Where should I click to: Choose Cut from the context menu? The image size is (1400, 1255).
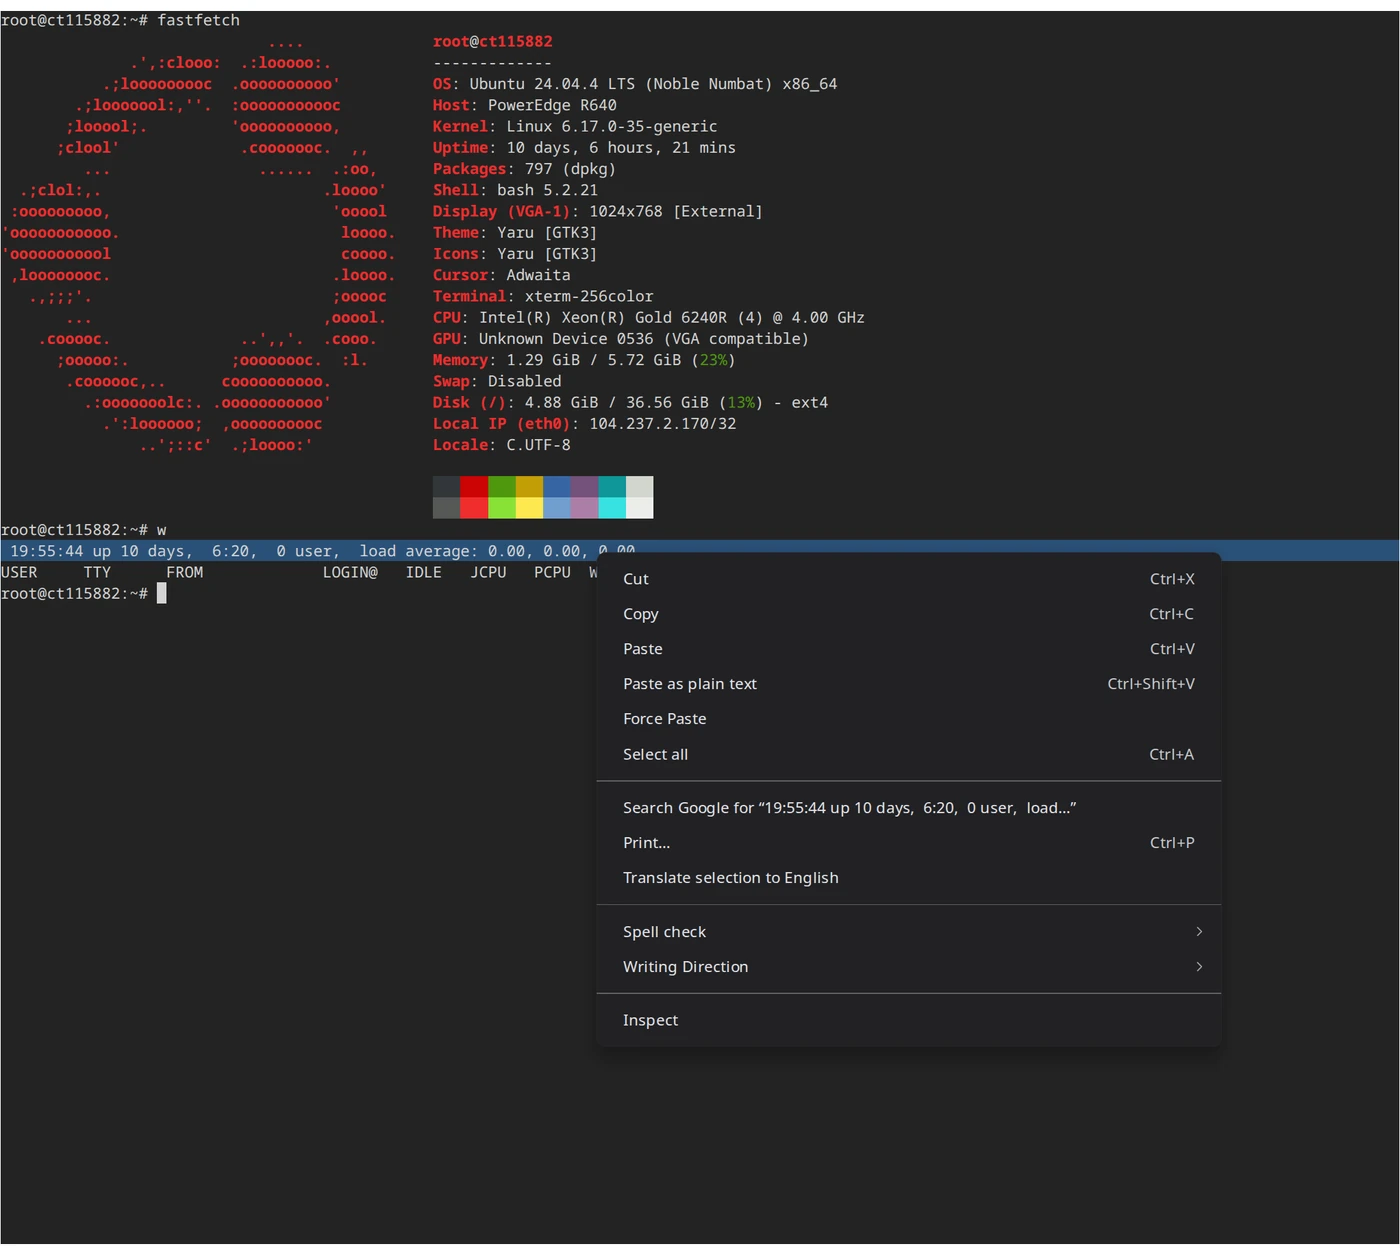908,579
